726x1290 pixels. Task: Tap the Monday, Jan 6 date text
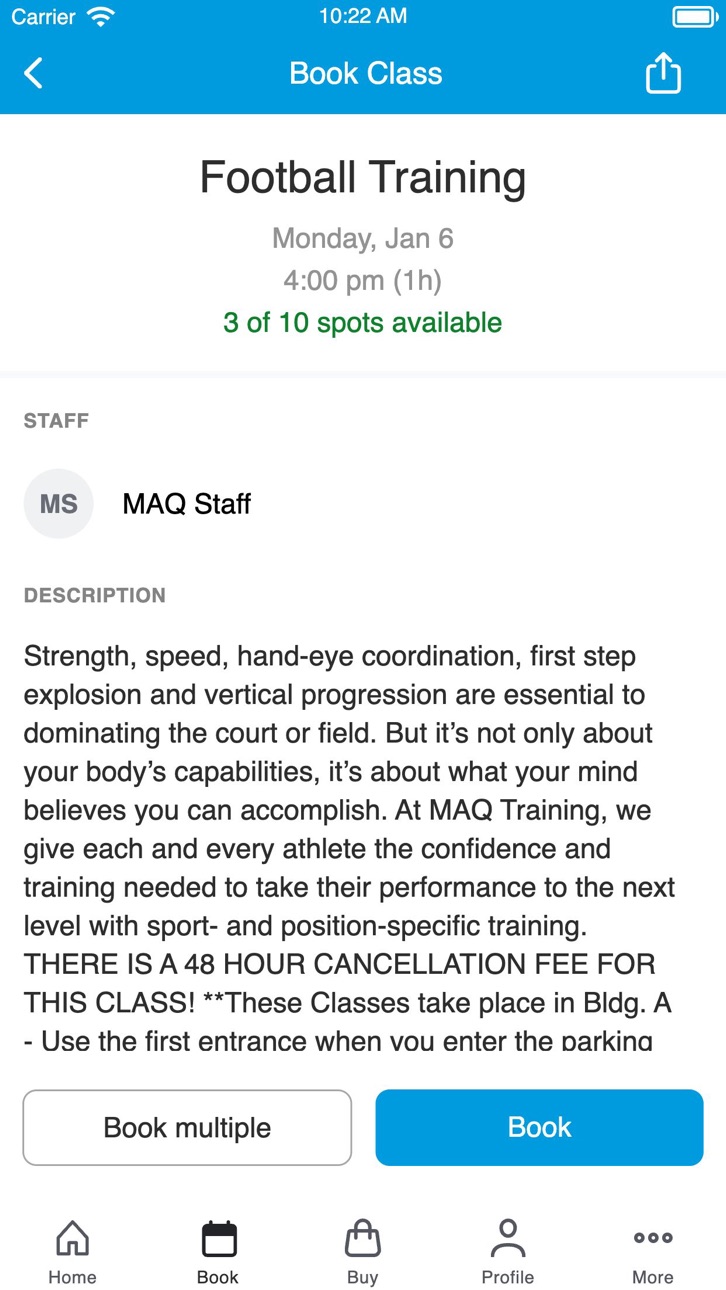(x=363, y=238)
